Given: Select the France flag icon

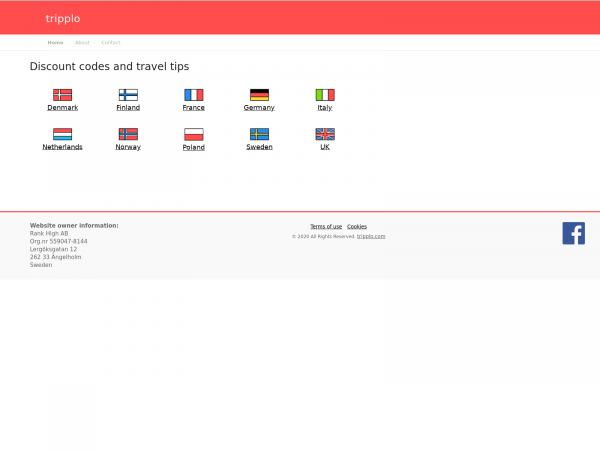Looking at the screenshot, I should point(193,95).
